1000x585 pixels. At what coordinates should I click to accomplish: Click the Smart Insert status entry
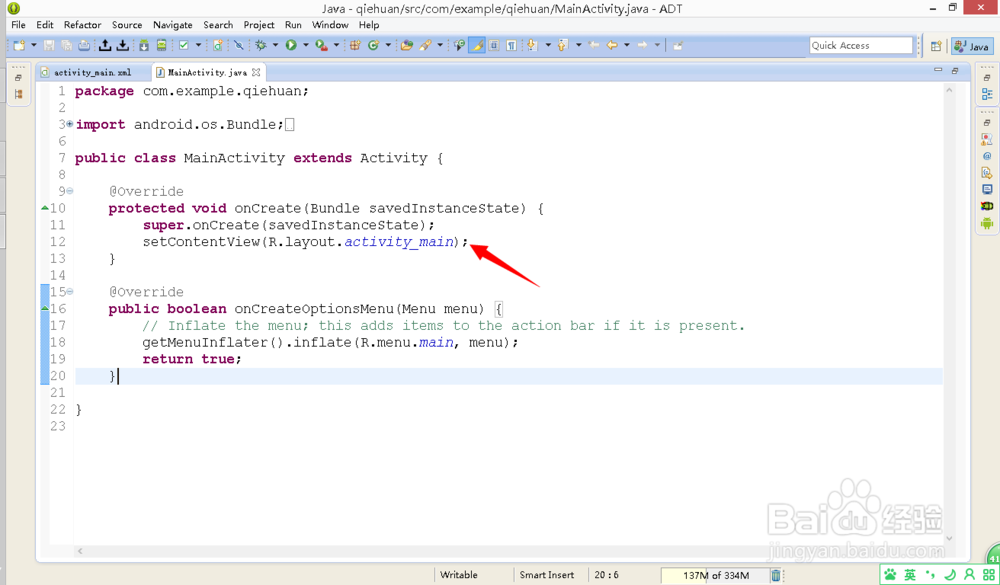click(547, 575)
